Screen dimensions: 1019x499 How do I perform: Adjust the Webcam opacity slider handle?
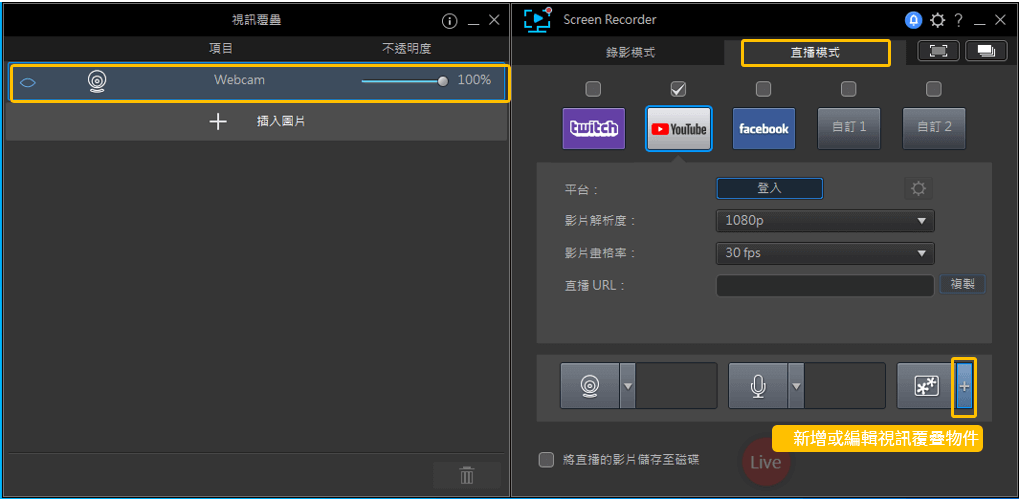[x=443, y=81]
